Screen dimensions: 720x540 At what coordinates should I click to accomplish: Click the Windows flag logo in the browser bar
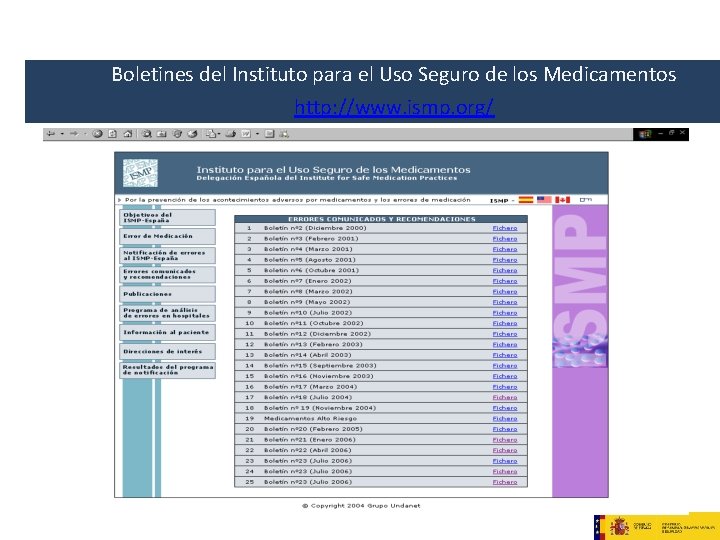click(645, 134)
